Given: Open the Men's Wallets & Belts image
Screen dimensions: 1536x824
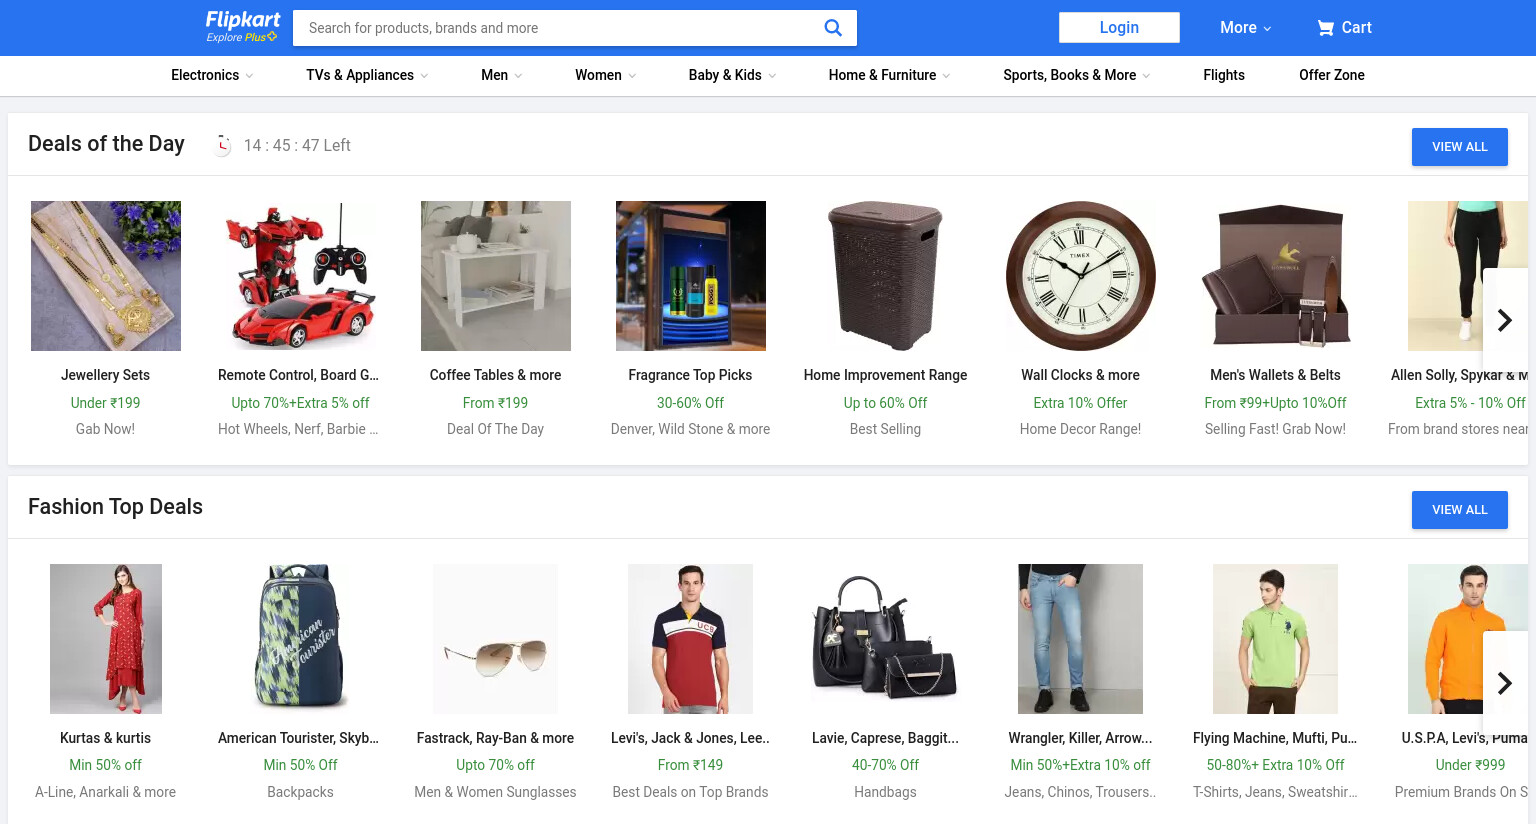Looking at the screenshot, I should tap(1276, 276).
